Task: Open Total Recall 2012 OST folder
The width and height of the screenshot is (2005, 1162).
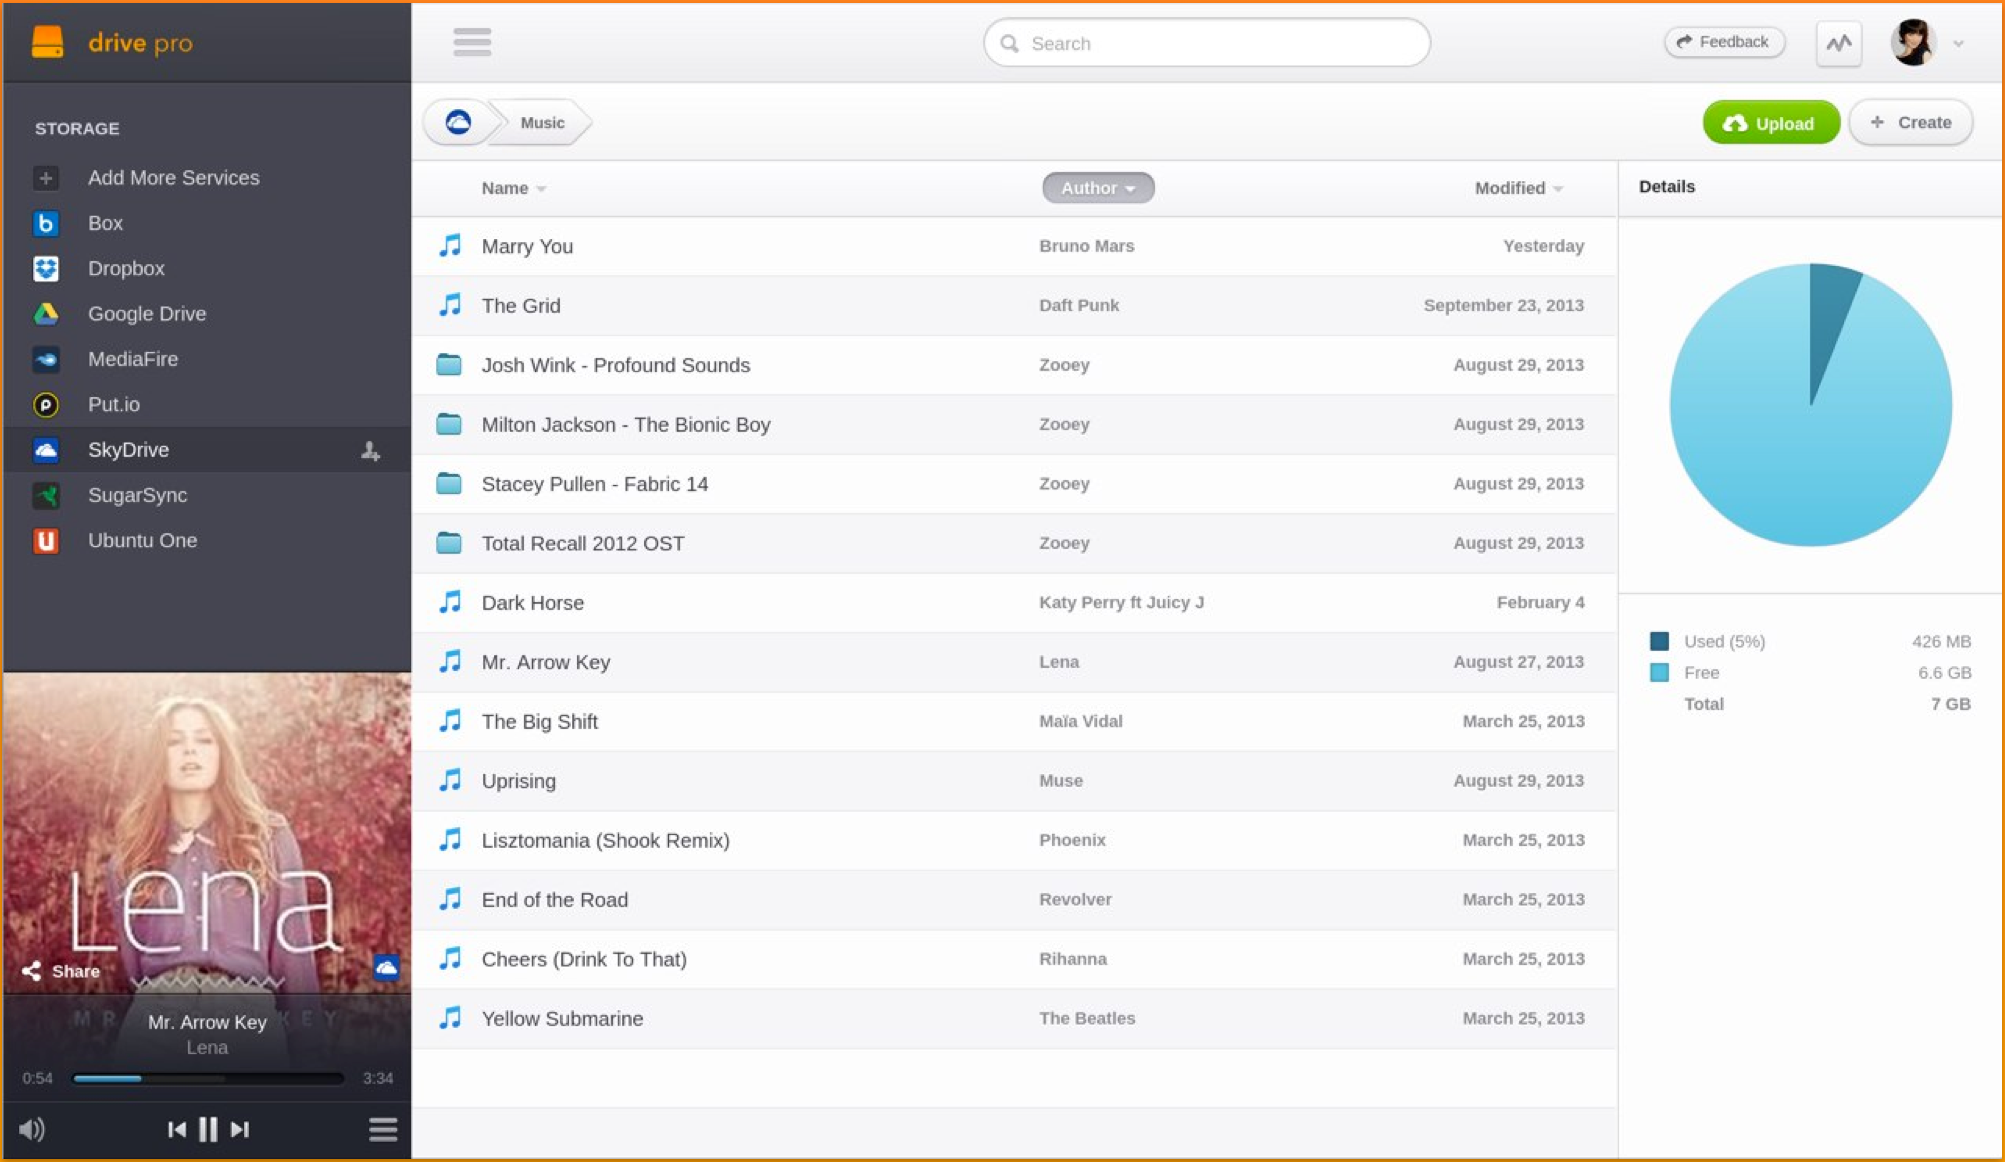Action: pos(1014,544)
